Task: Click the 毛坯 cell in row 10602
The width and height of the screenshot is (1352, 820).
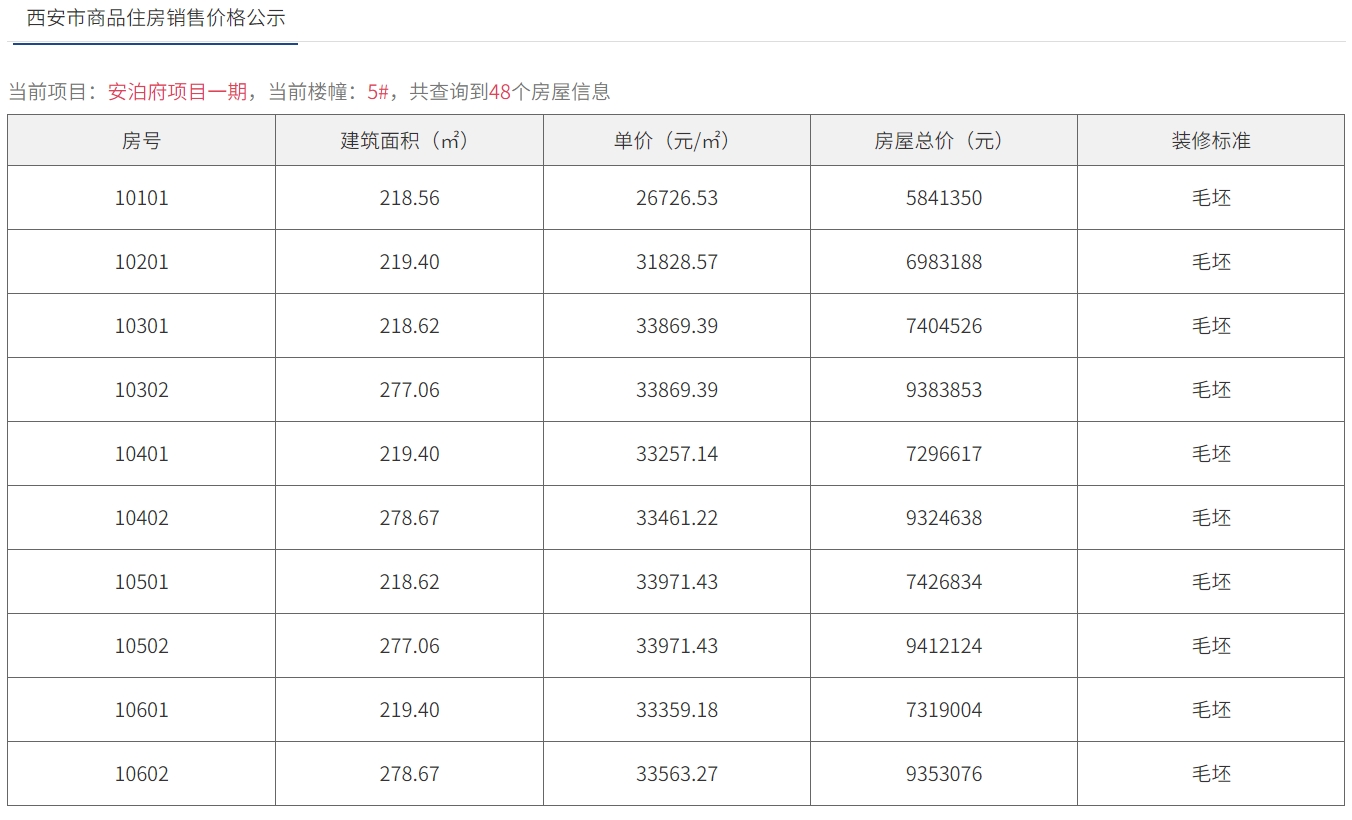Action: pos(1211,774)
